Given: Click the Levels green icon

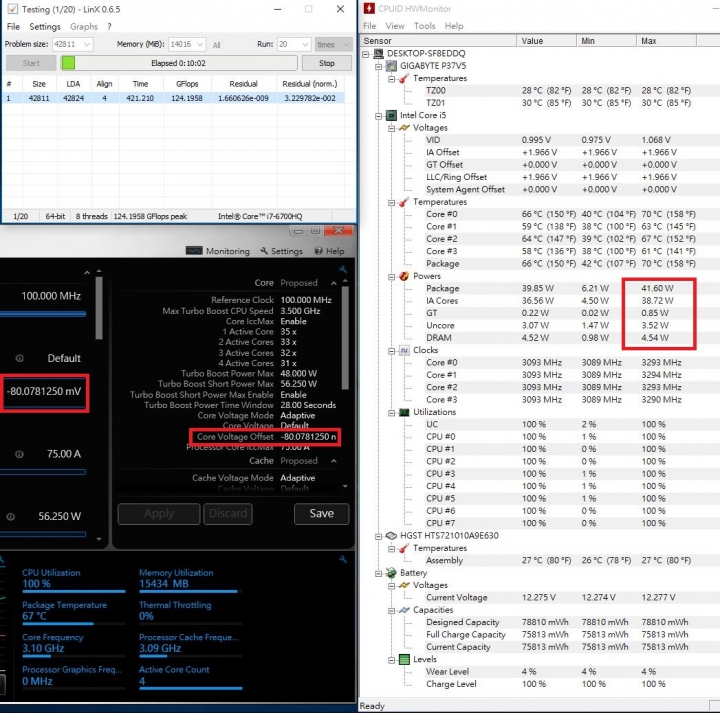Looking at the screenshot, I should [x=404, y=659].
